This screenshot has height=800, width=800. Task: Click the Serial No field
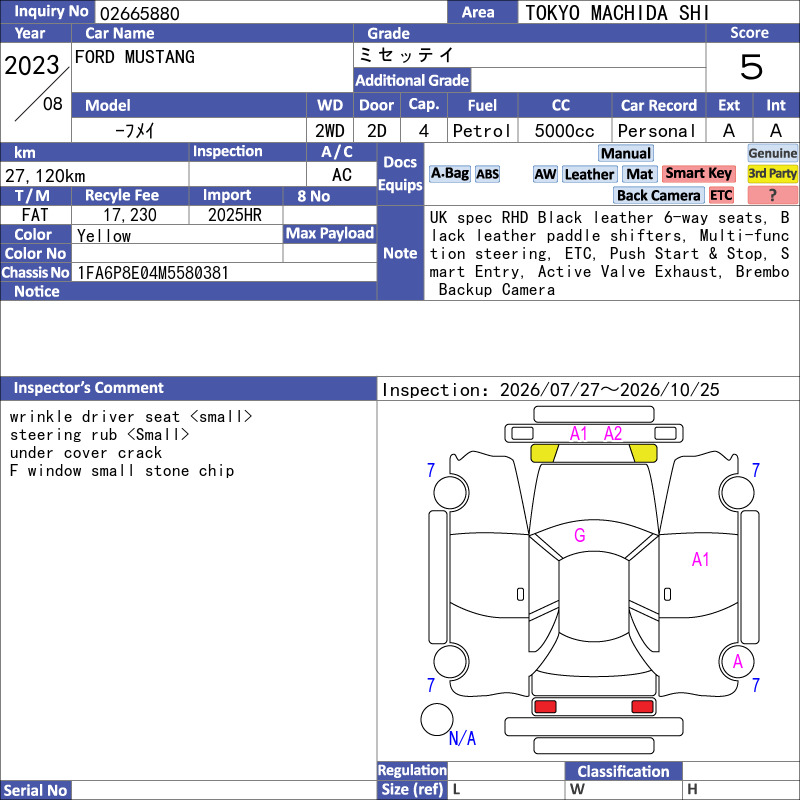(223, 790)
